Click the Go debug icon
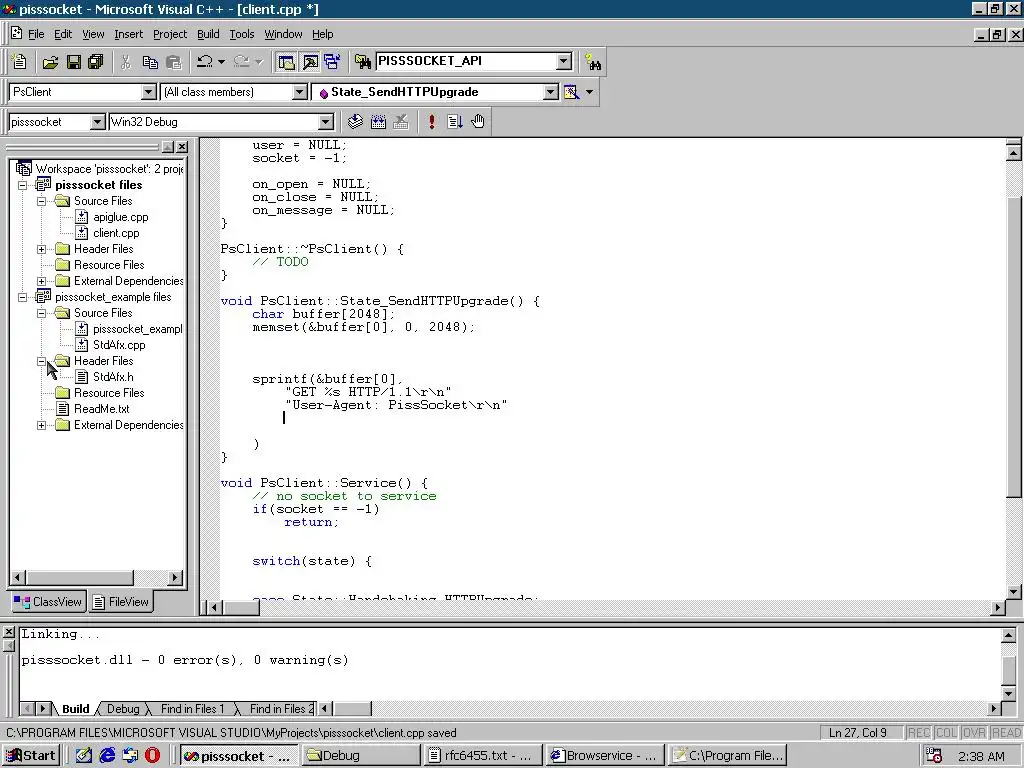Image resolution: width=1024 pixels, height=768 pixels. pyautogui.click(x=455, y=121)
